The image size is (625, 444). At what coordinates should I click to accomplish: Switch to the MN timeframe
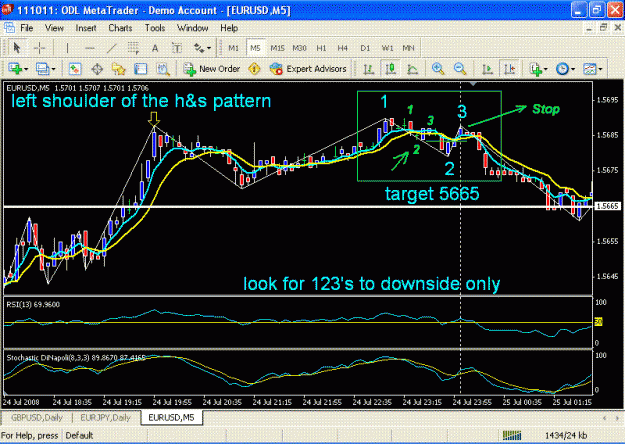pos(409,48)
